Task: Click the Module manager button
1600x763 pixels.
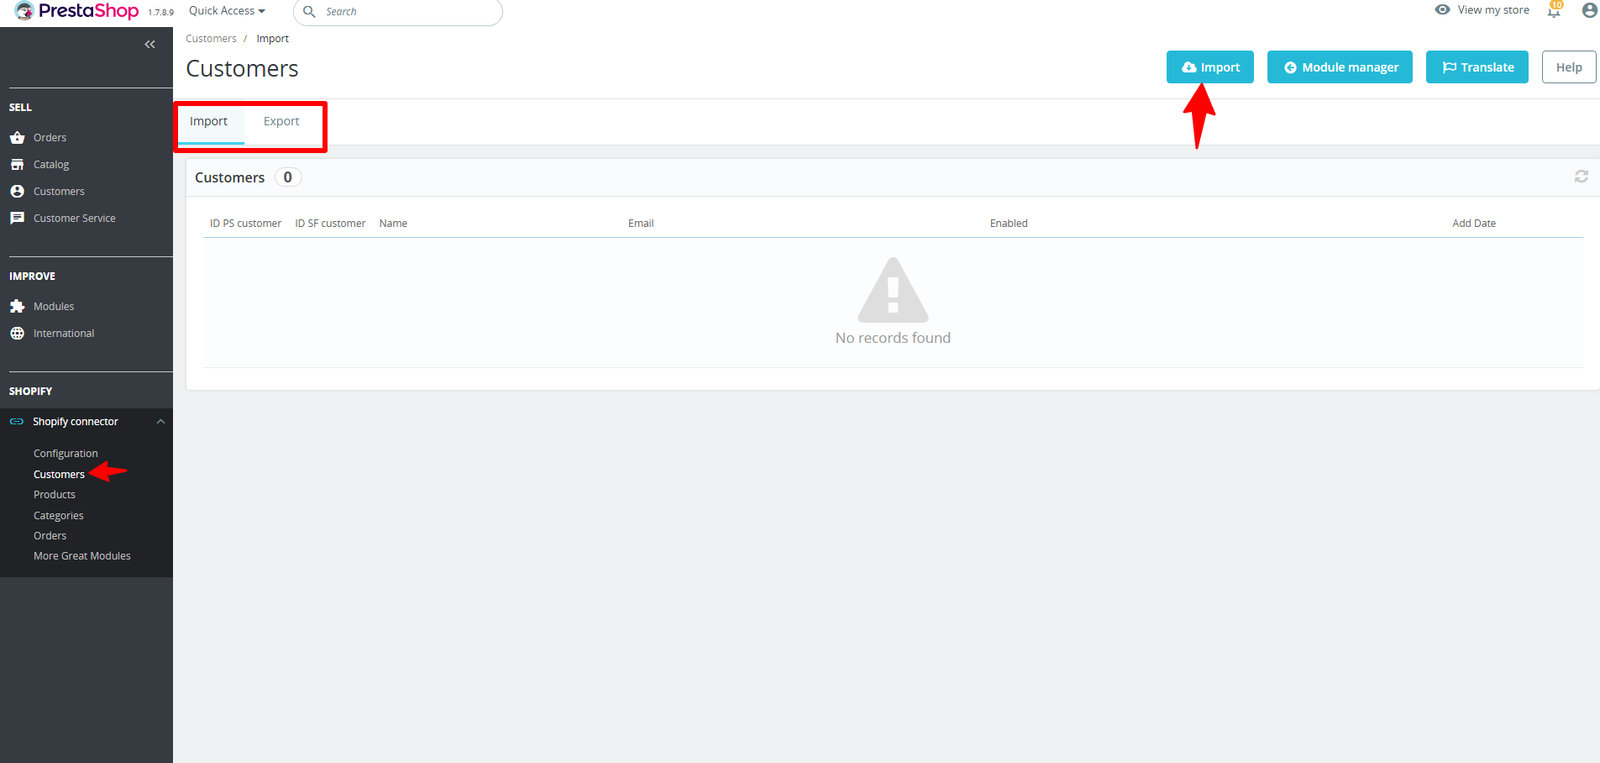Action: pyautogui.click(x=1340, y=67)
